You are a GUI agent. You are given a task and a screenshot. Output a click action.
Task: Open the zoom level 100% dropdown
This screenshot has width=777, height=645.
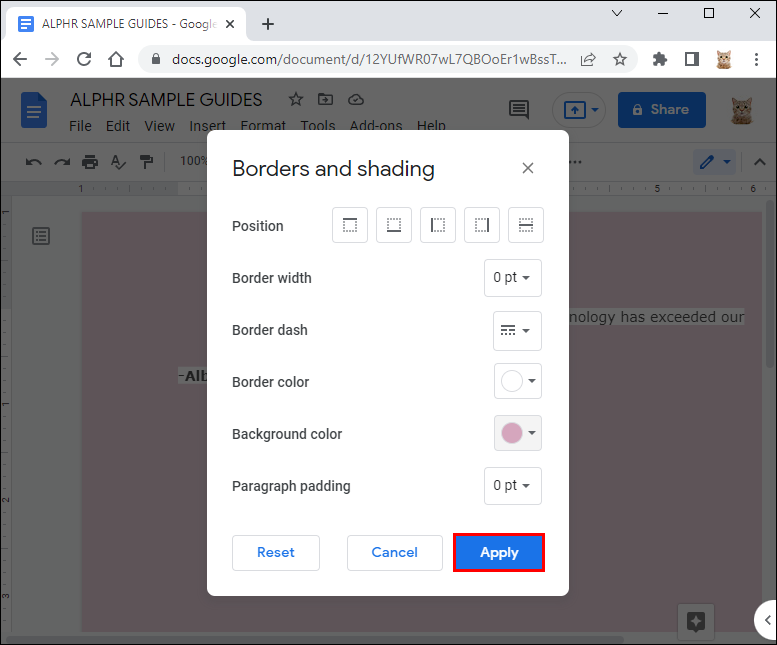pyautogui.click(x=193, y=161)
